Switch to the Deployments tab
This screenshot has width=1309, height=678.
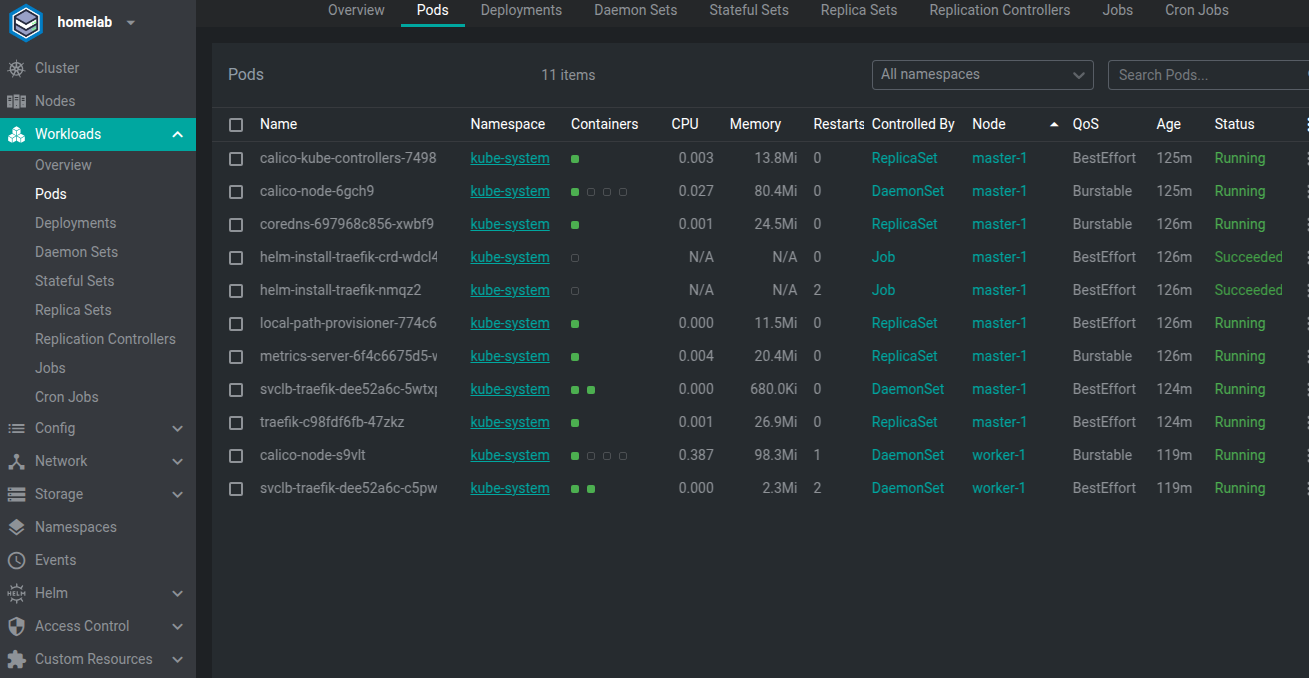pyautogui.click(x=521, y=10)
